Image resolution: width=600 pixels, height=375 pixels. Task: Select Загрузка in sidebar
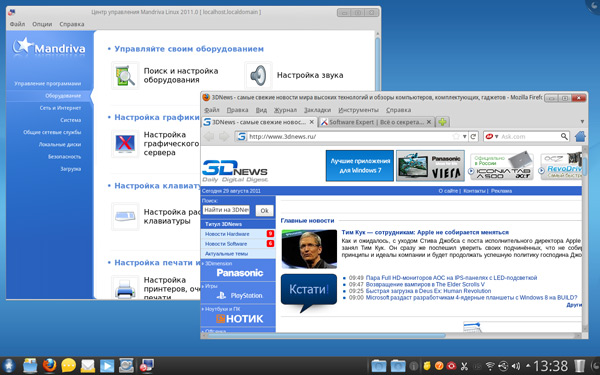coord(70,169)
